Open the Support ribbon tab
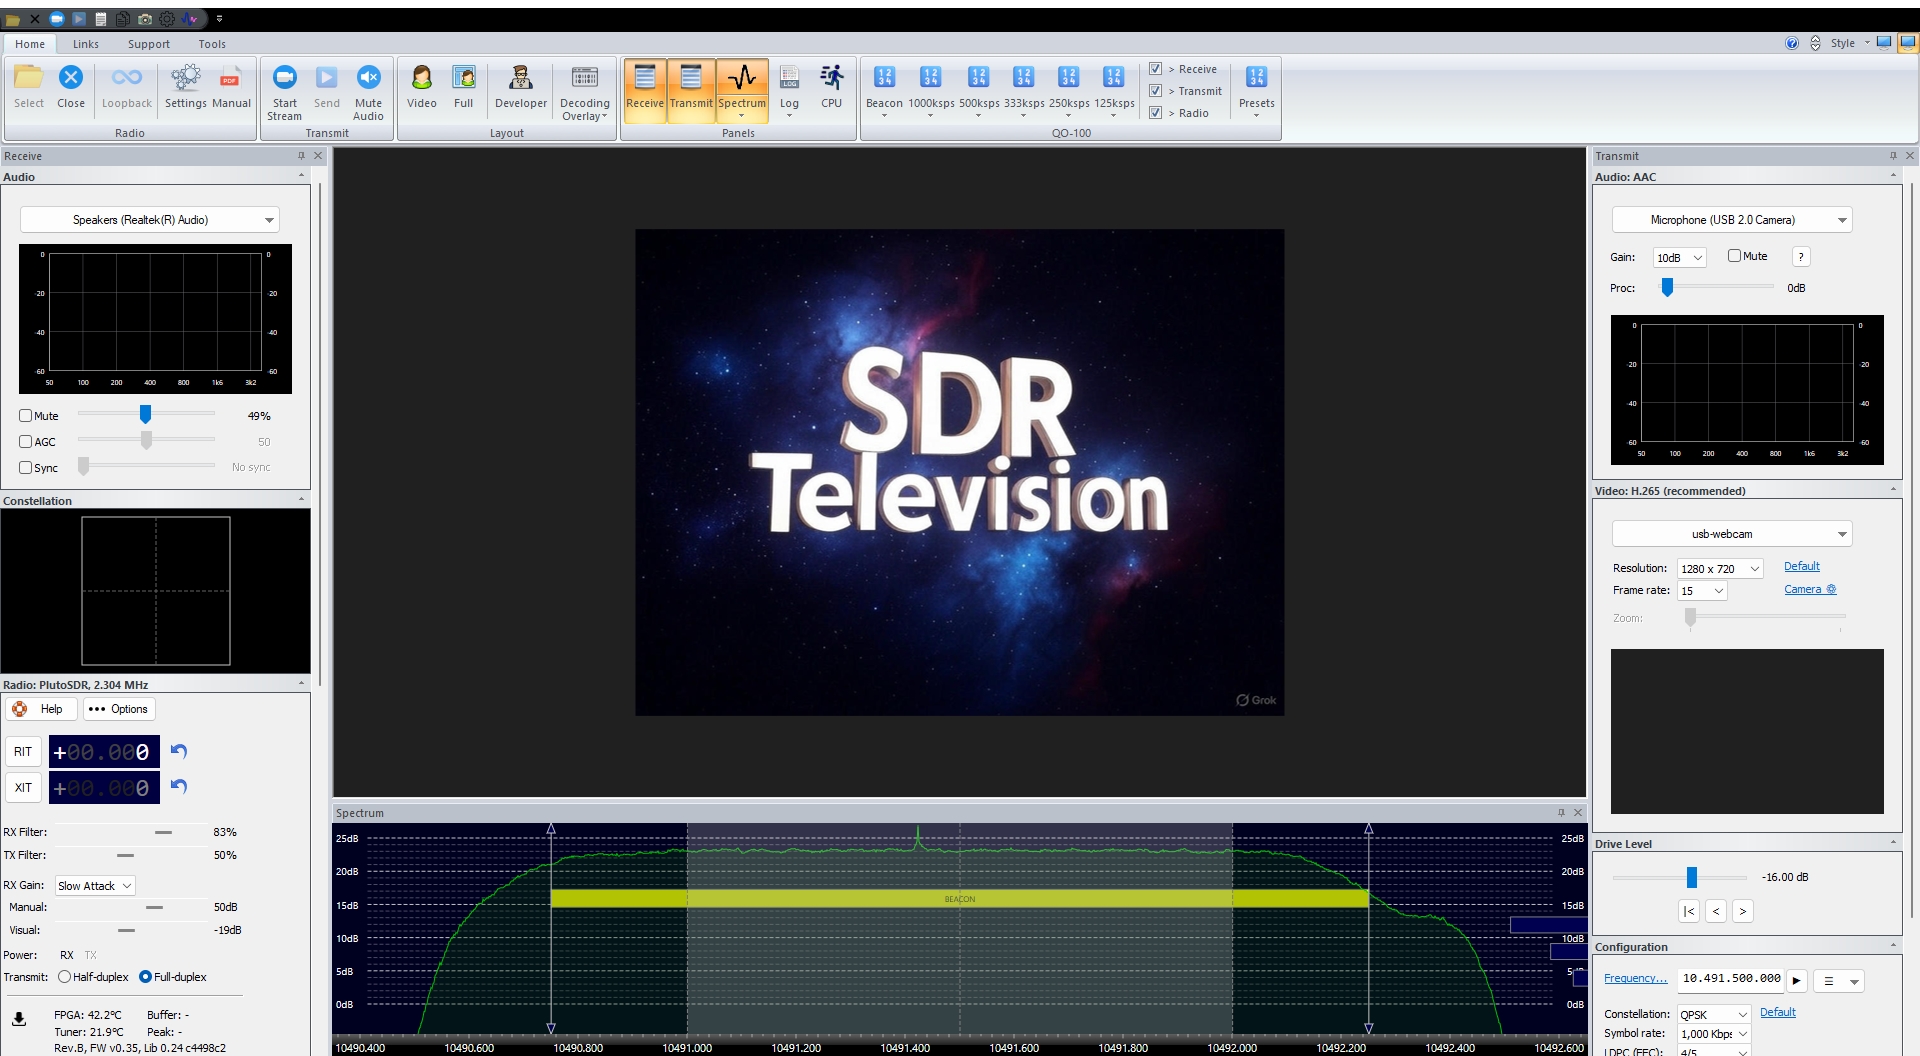 (x=149, y=44)
